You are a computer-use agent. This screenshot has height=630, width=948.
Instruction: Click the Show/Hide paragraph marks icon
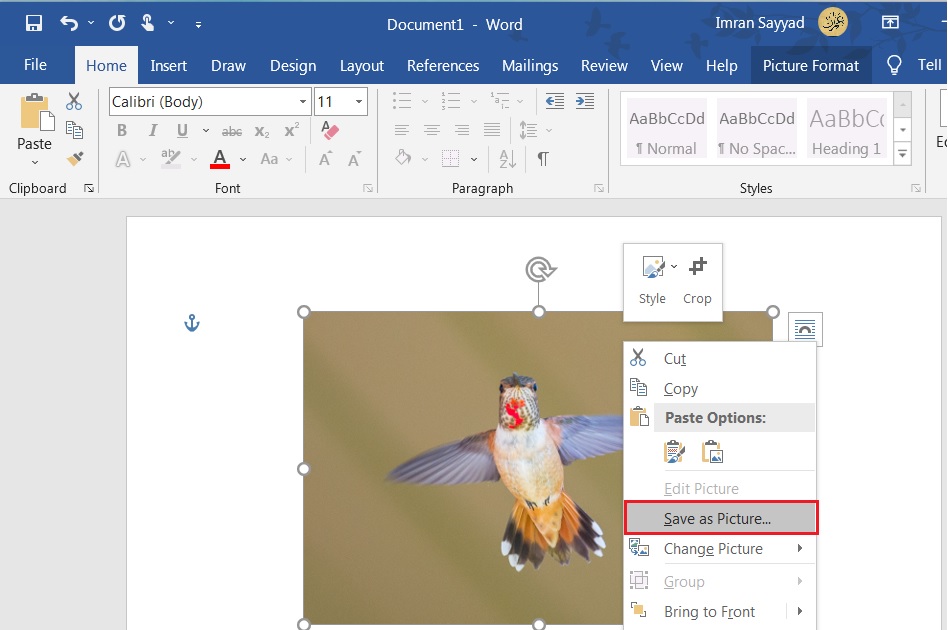point(543,159)
